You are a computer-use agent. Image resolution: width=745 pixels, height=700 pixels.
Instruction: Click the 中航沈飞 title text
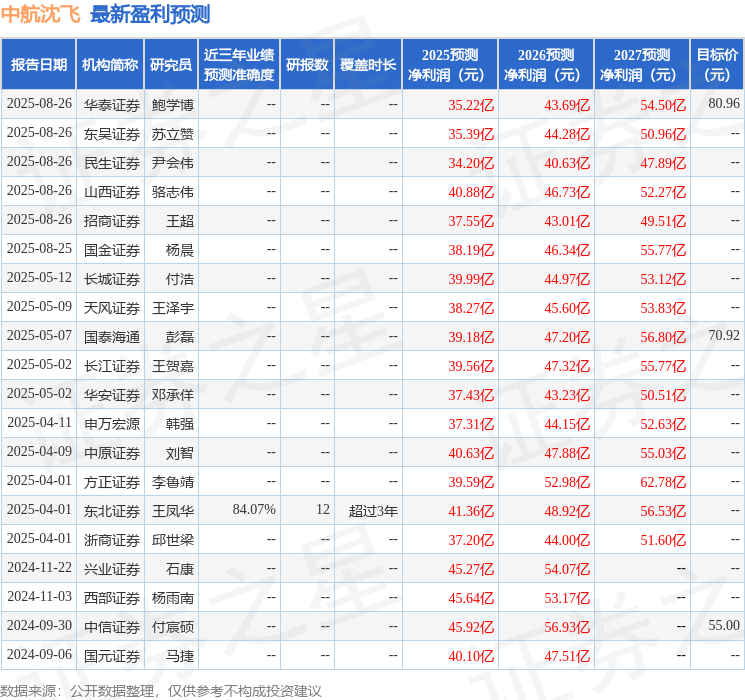tap(41, 14)
